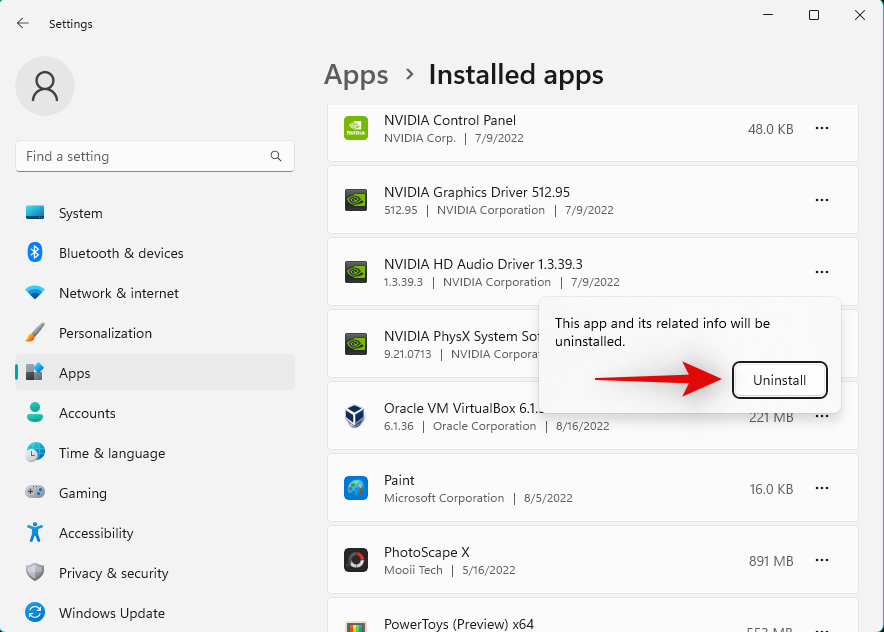Click the Accessibility figure icon

point(35,533)
